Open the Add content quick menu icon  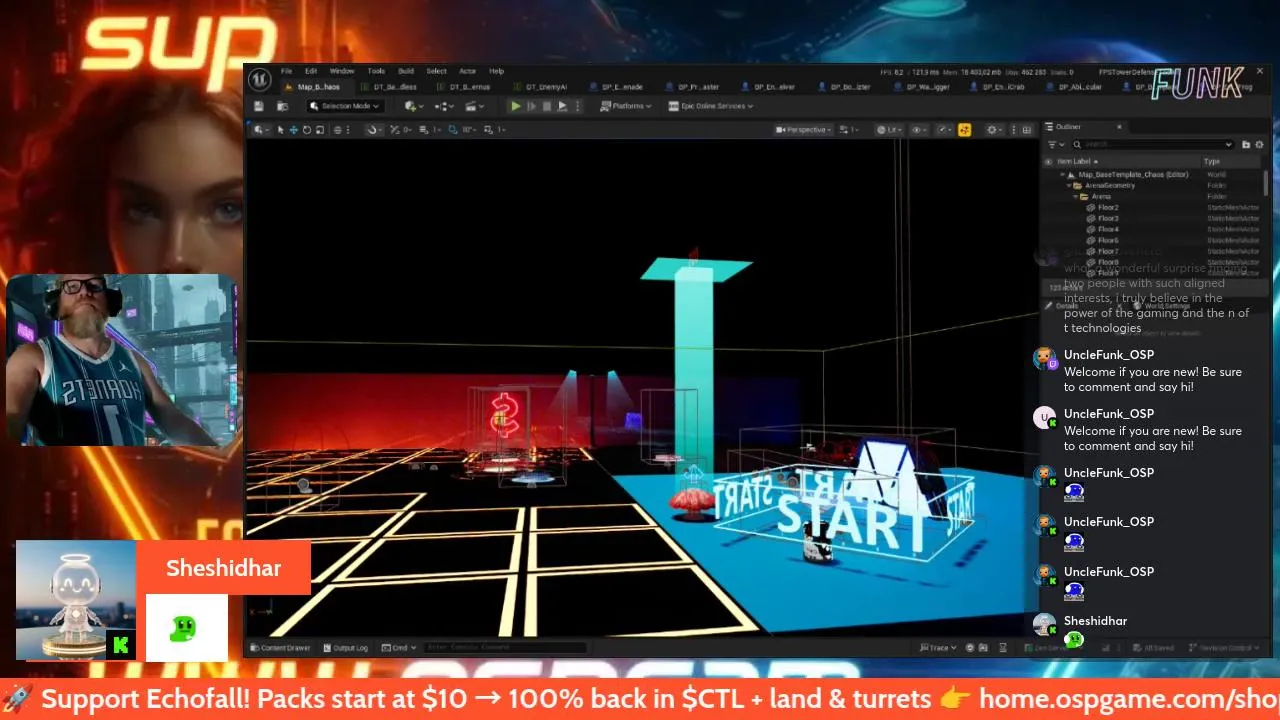pyautogui.click(x=412, y=106)
